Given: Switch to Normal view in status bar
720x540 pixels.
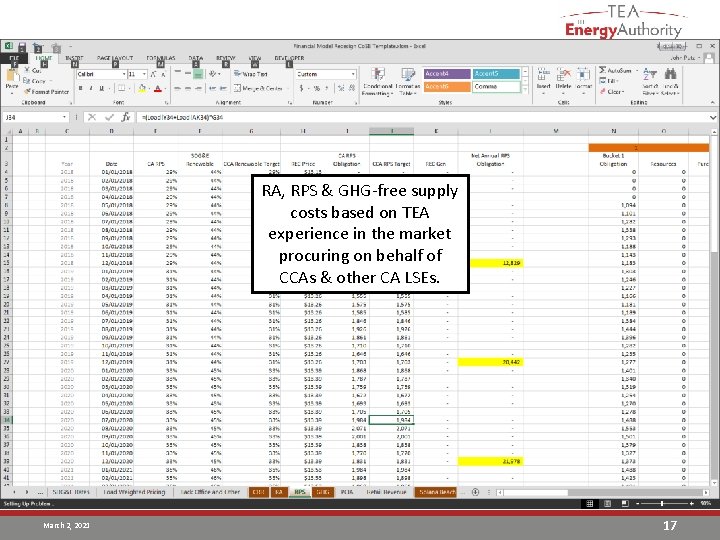Looking at the screenshot, I should [x=590, y=504].
